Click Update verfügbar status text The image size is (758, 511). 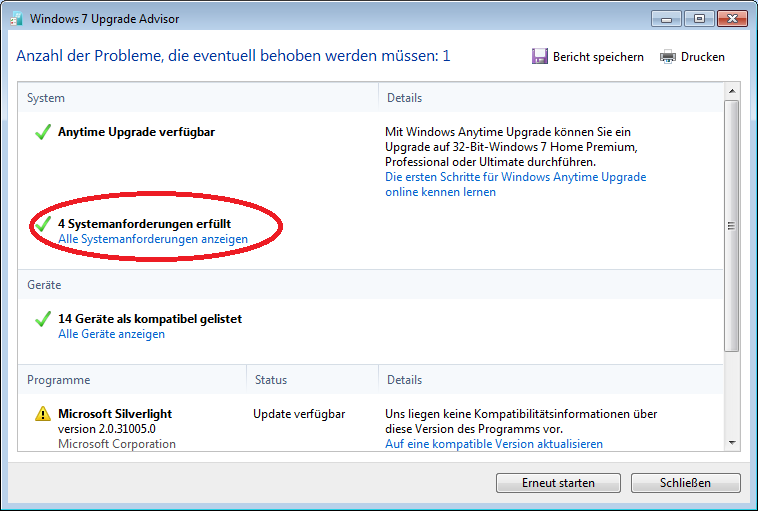(299, 414)
